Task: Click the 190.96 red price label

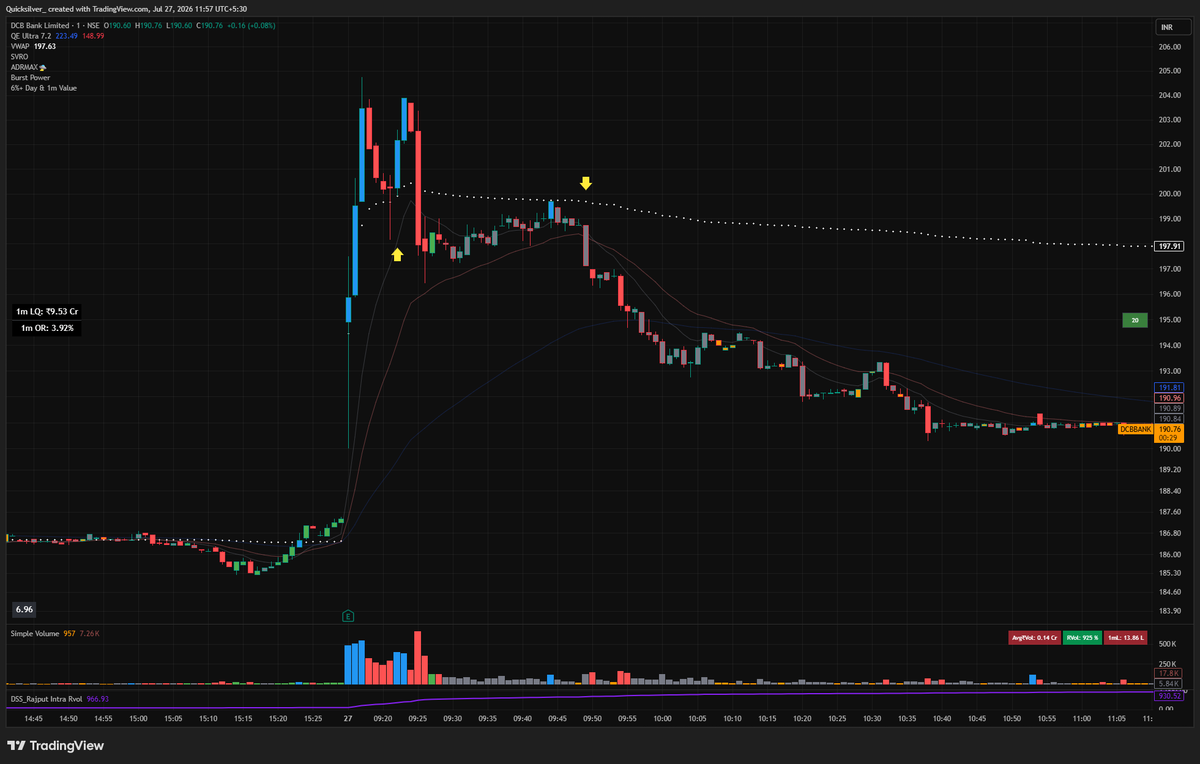Action: 1170,398
